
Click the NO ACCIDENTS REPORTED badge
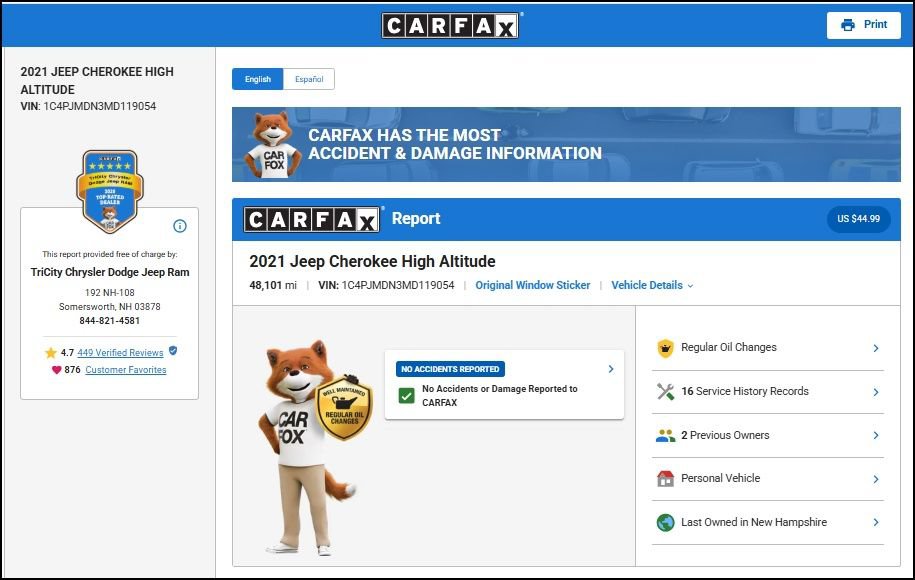[450, 369]
